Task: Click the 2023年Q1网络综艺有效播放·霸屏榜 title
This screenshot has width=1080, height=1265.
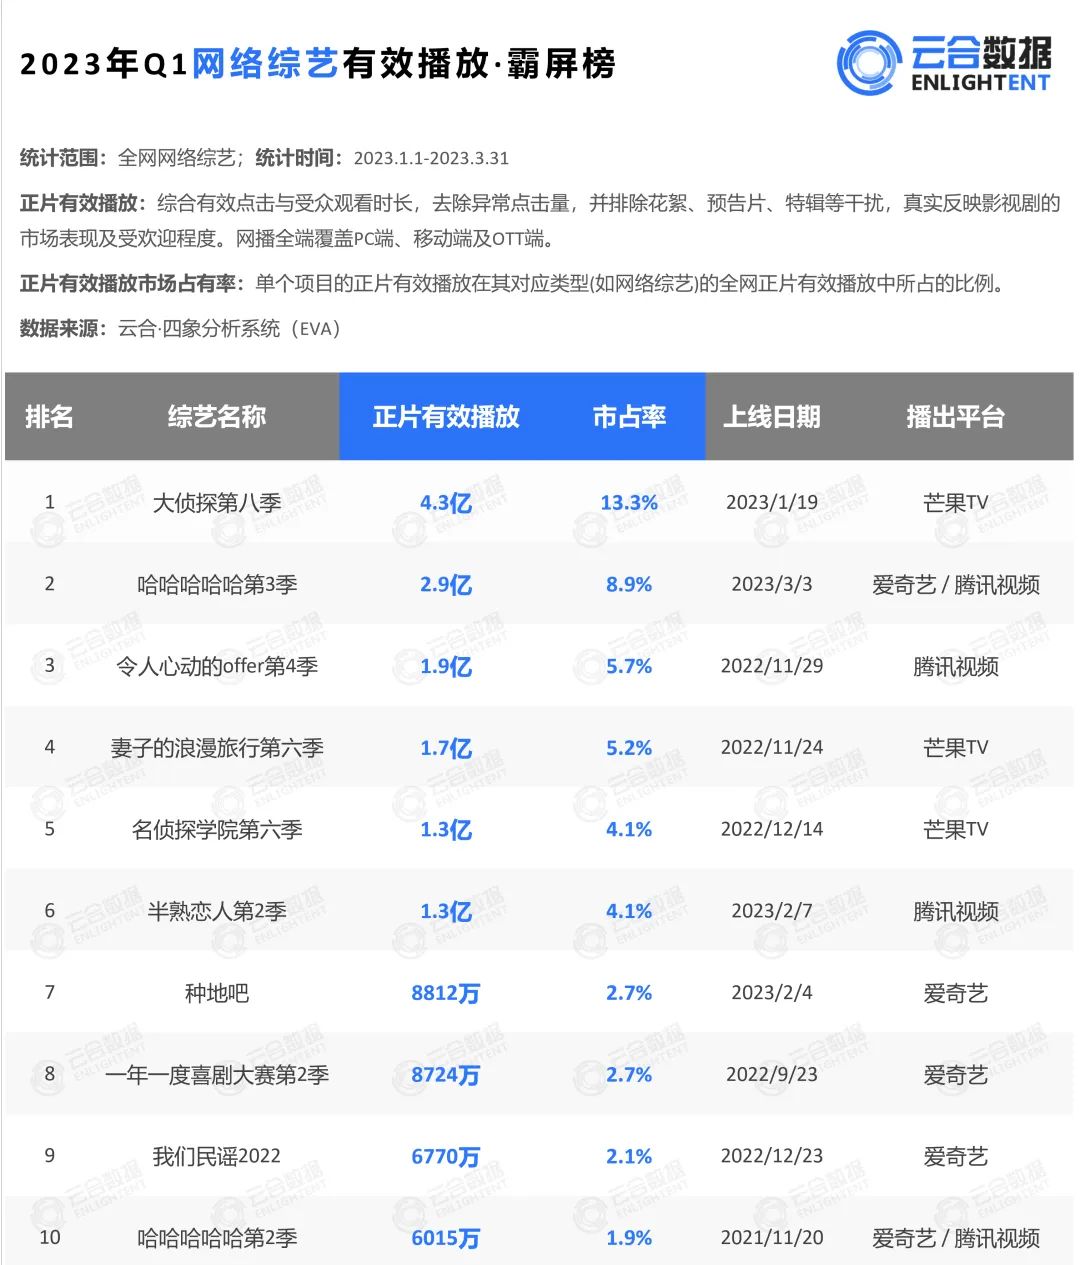Action: pos(317,64)
